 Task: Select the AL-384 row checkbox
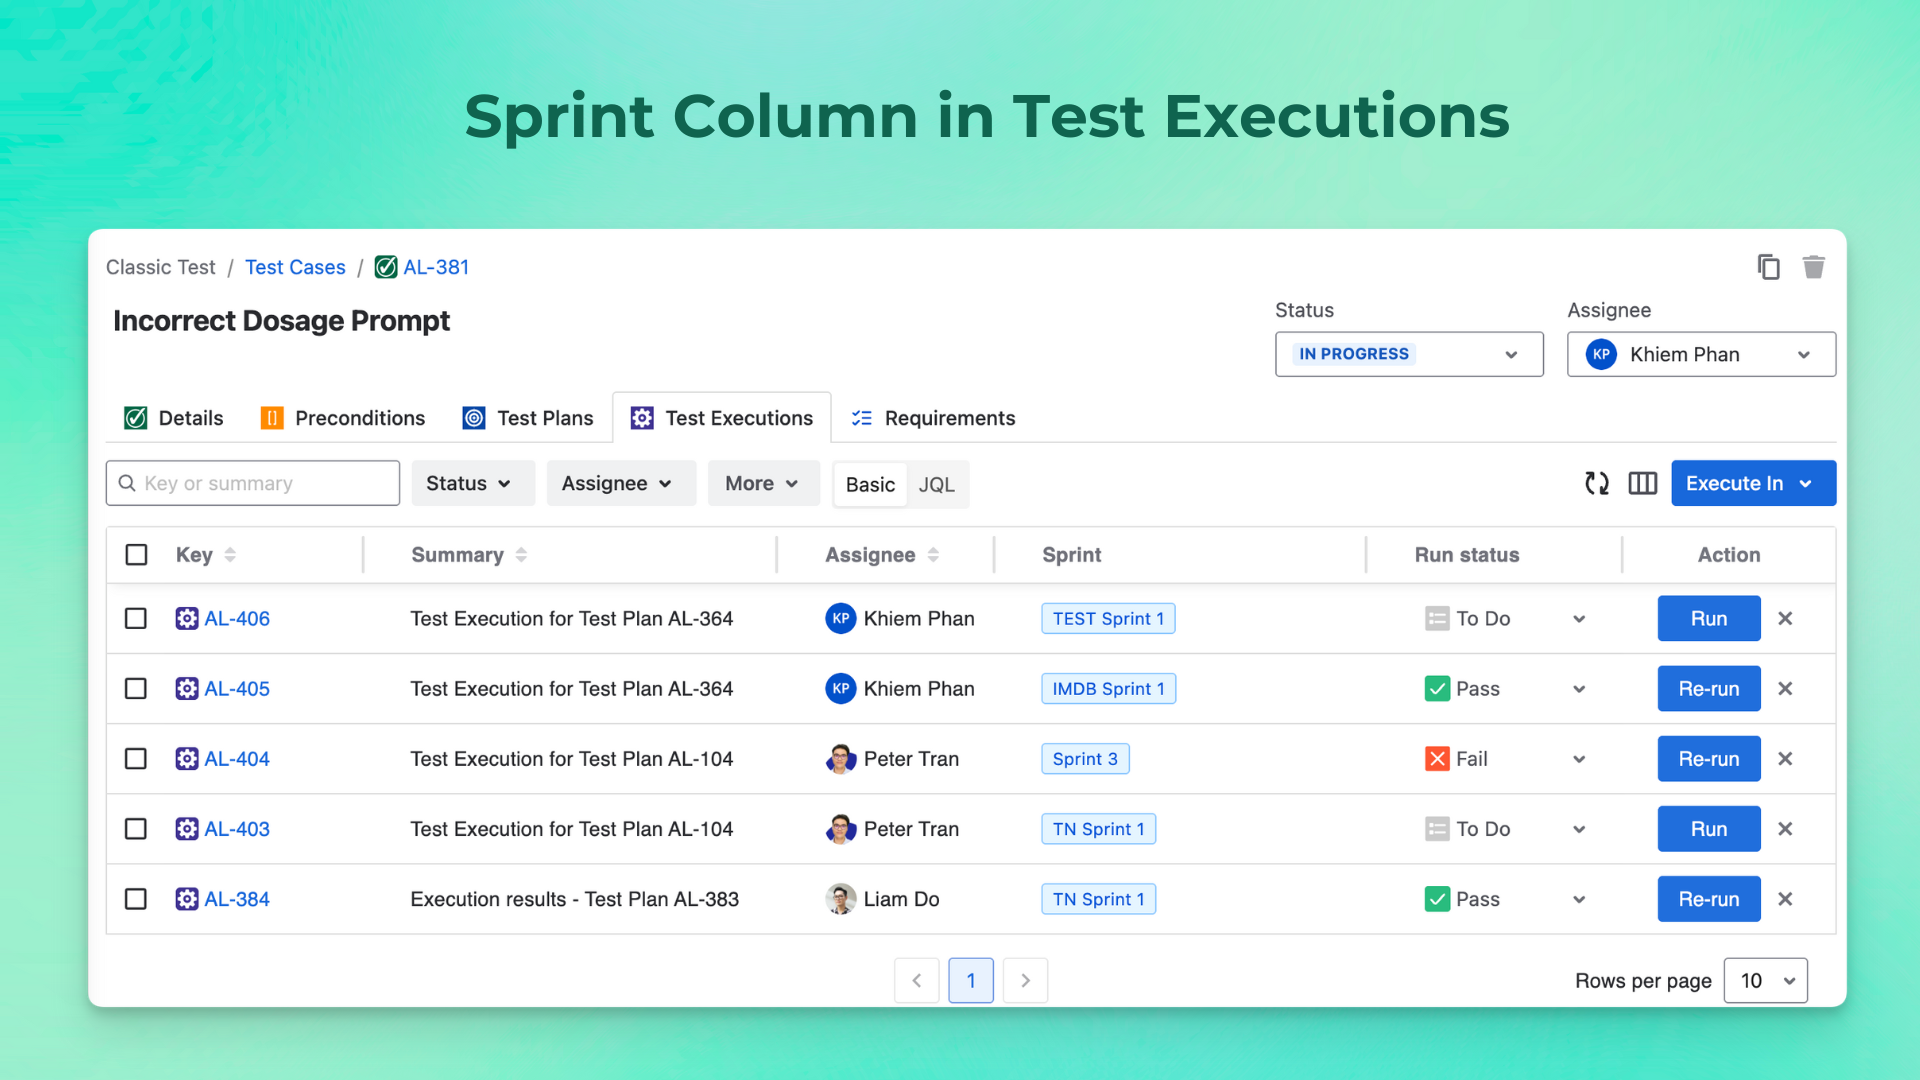click(136, 899)
